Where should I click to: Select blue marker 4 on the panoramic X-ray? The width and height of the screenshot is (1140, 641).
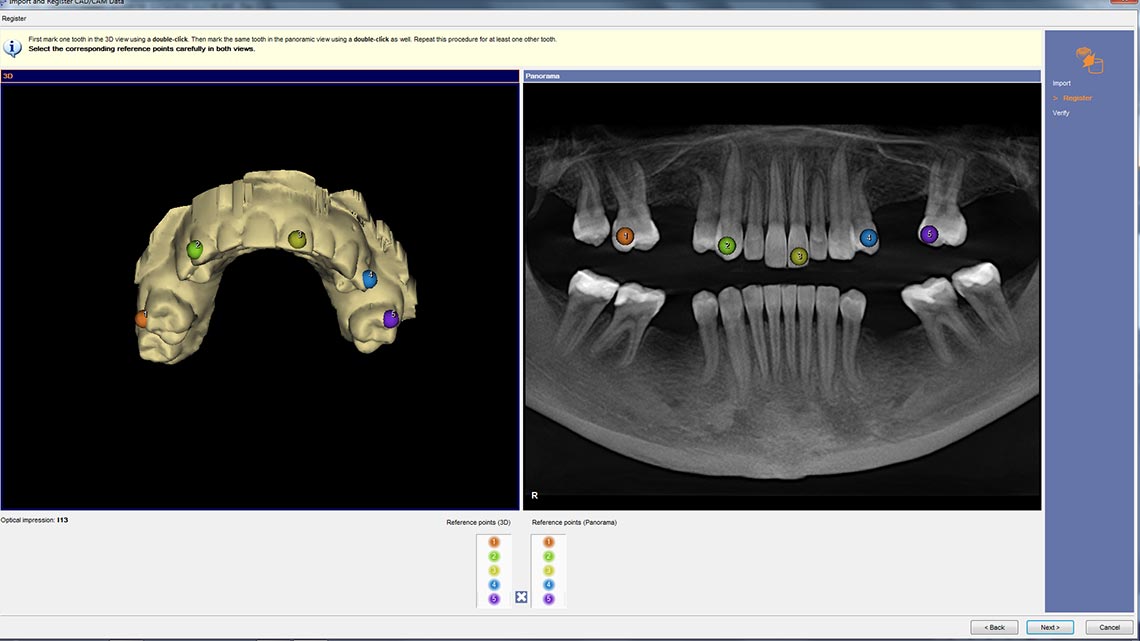[868, 238]
